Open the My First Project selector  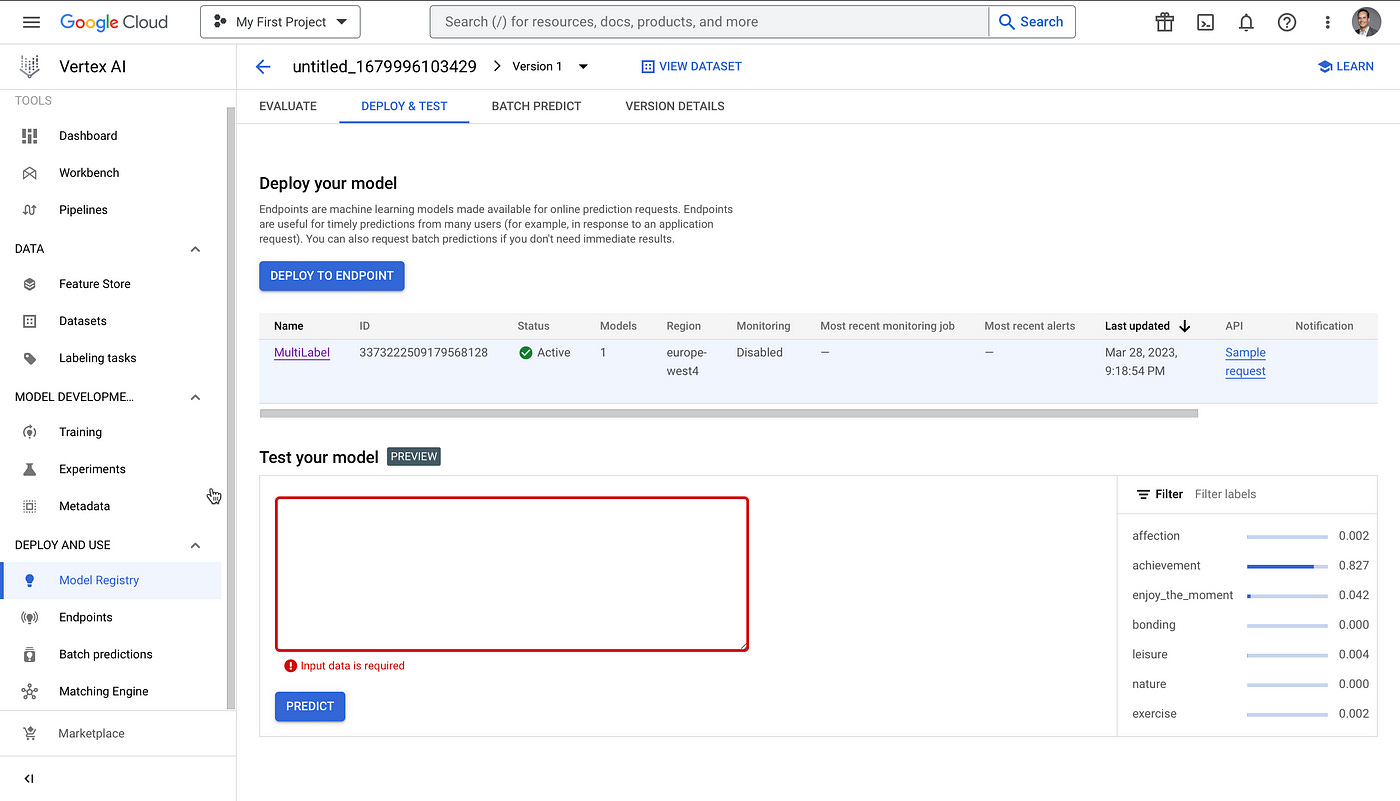280,22
